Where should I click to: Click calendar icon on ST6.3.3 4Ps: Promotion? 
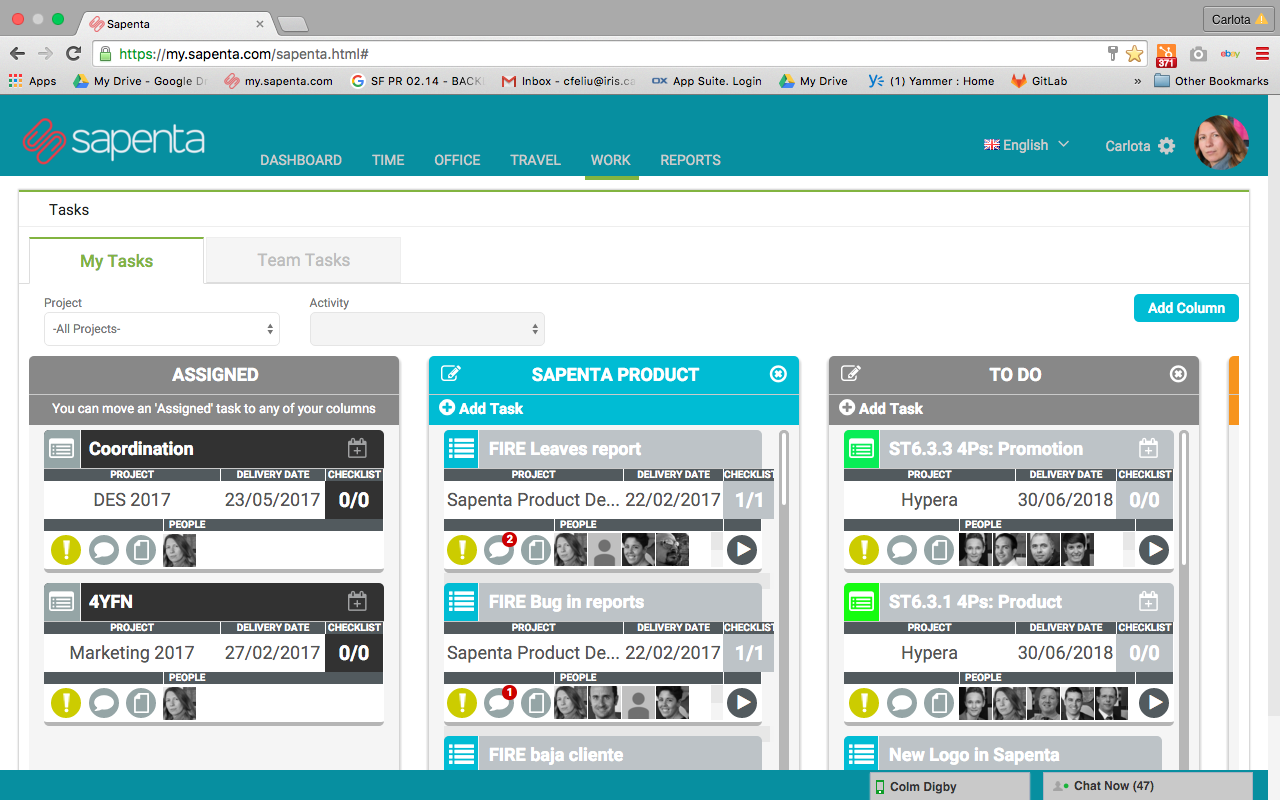click(x=1148, y=449)
